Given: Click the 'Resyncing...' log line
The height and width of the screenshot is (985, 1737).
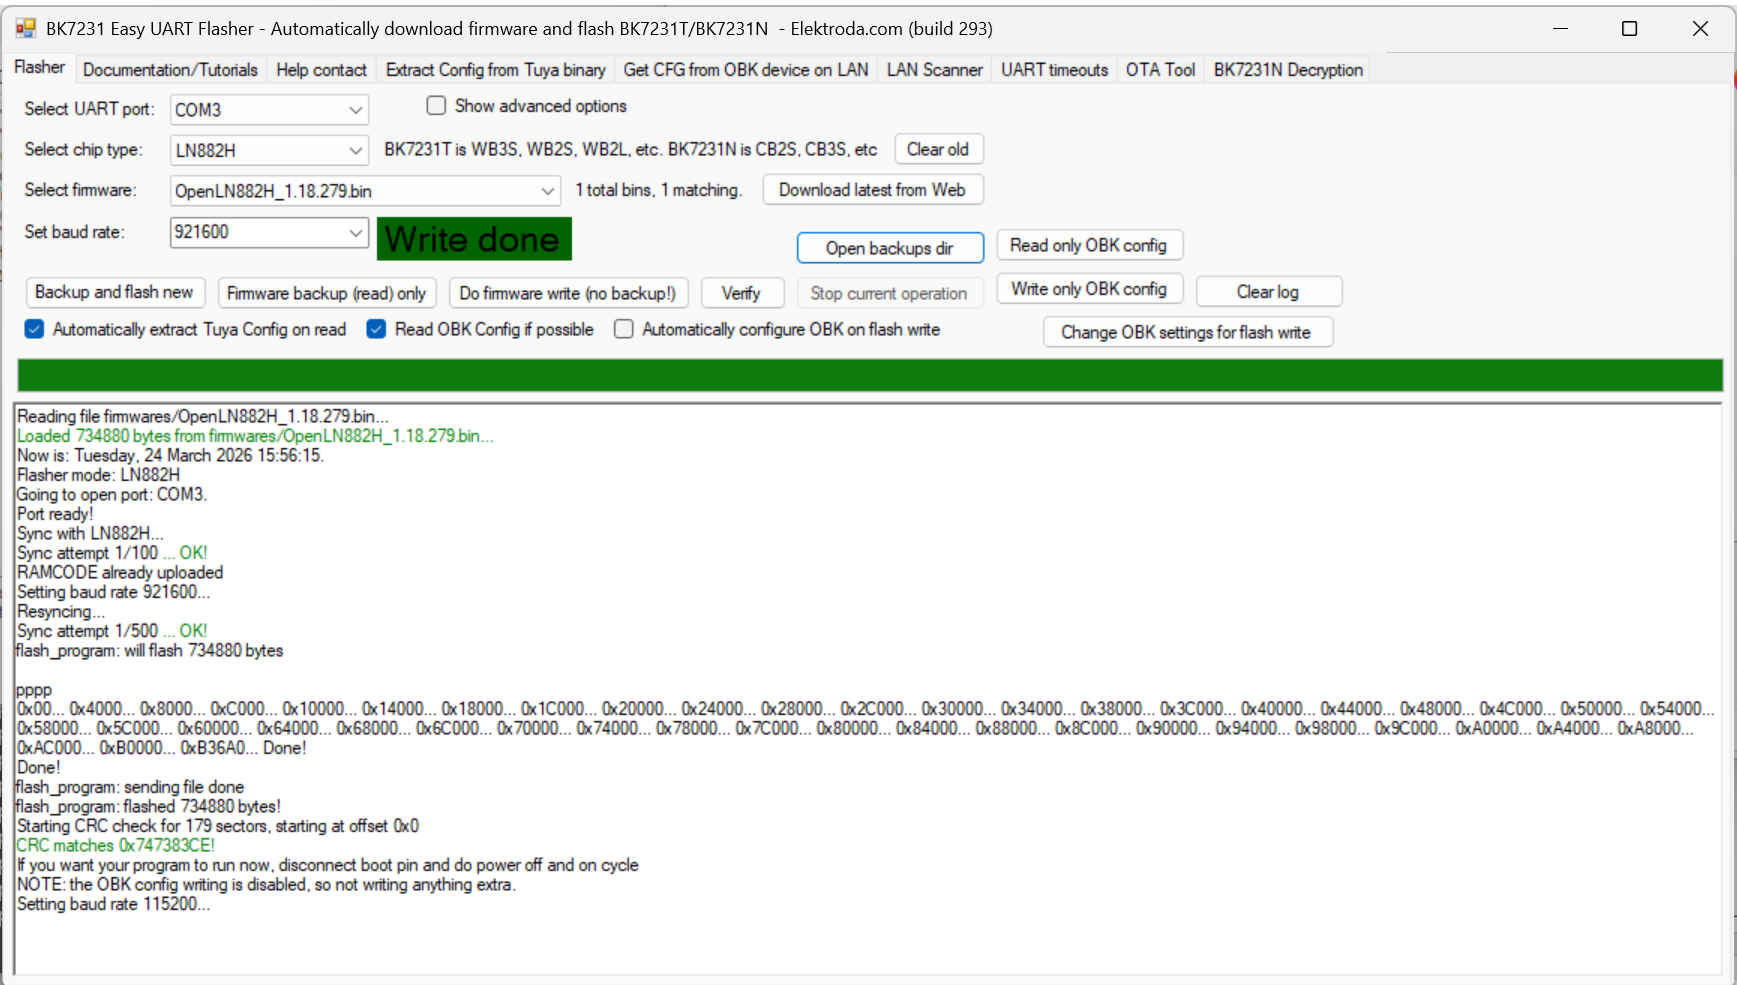Looking at the screenshot, I should click(x=61, y=611).
